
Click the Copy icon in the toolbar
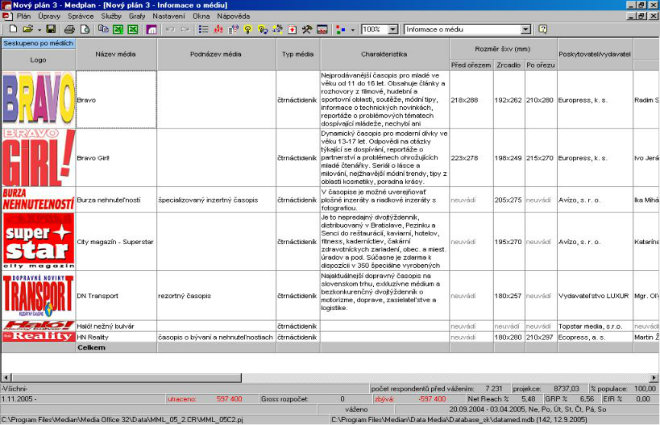click(x=103, y=29)
